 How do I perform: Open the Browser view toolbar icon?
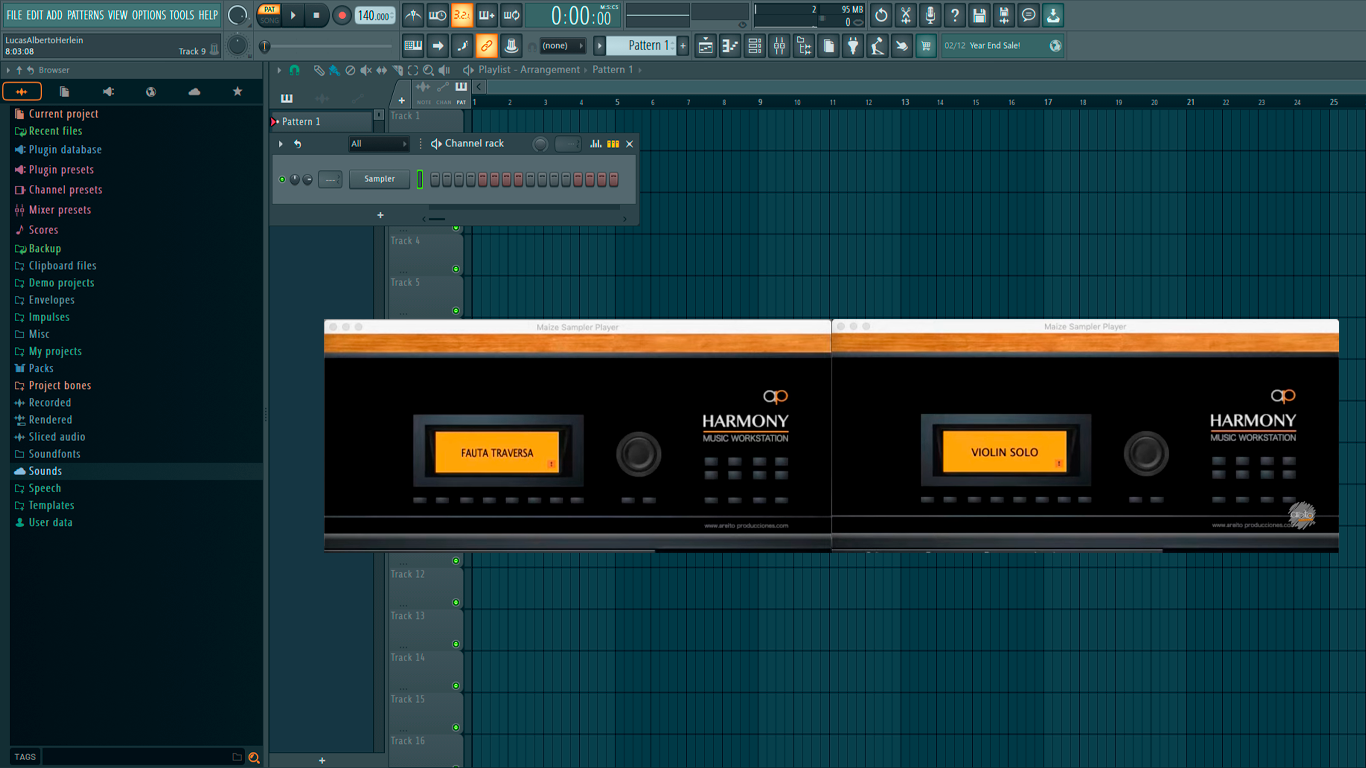click(x=804, y=45)
